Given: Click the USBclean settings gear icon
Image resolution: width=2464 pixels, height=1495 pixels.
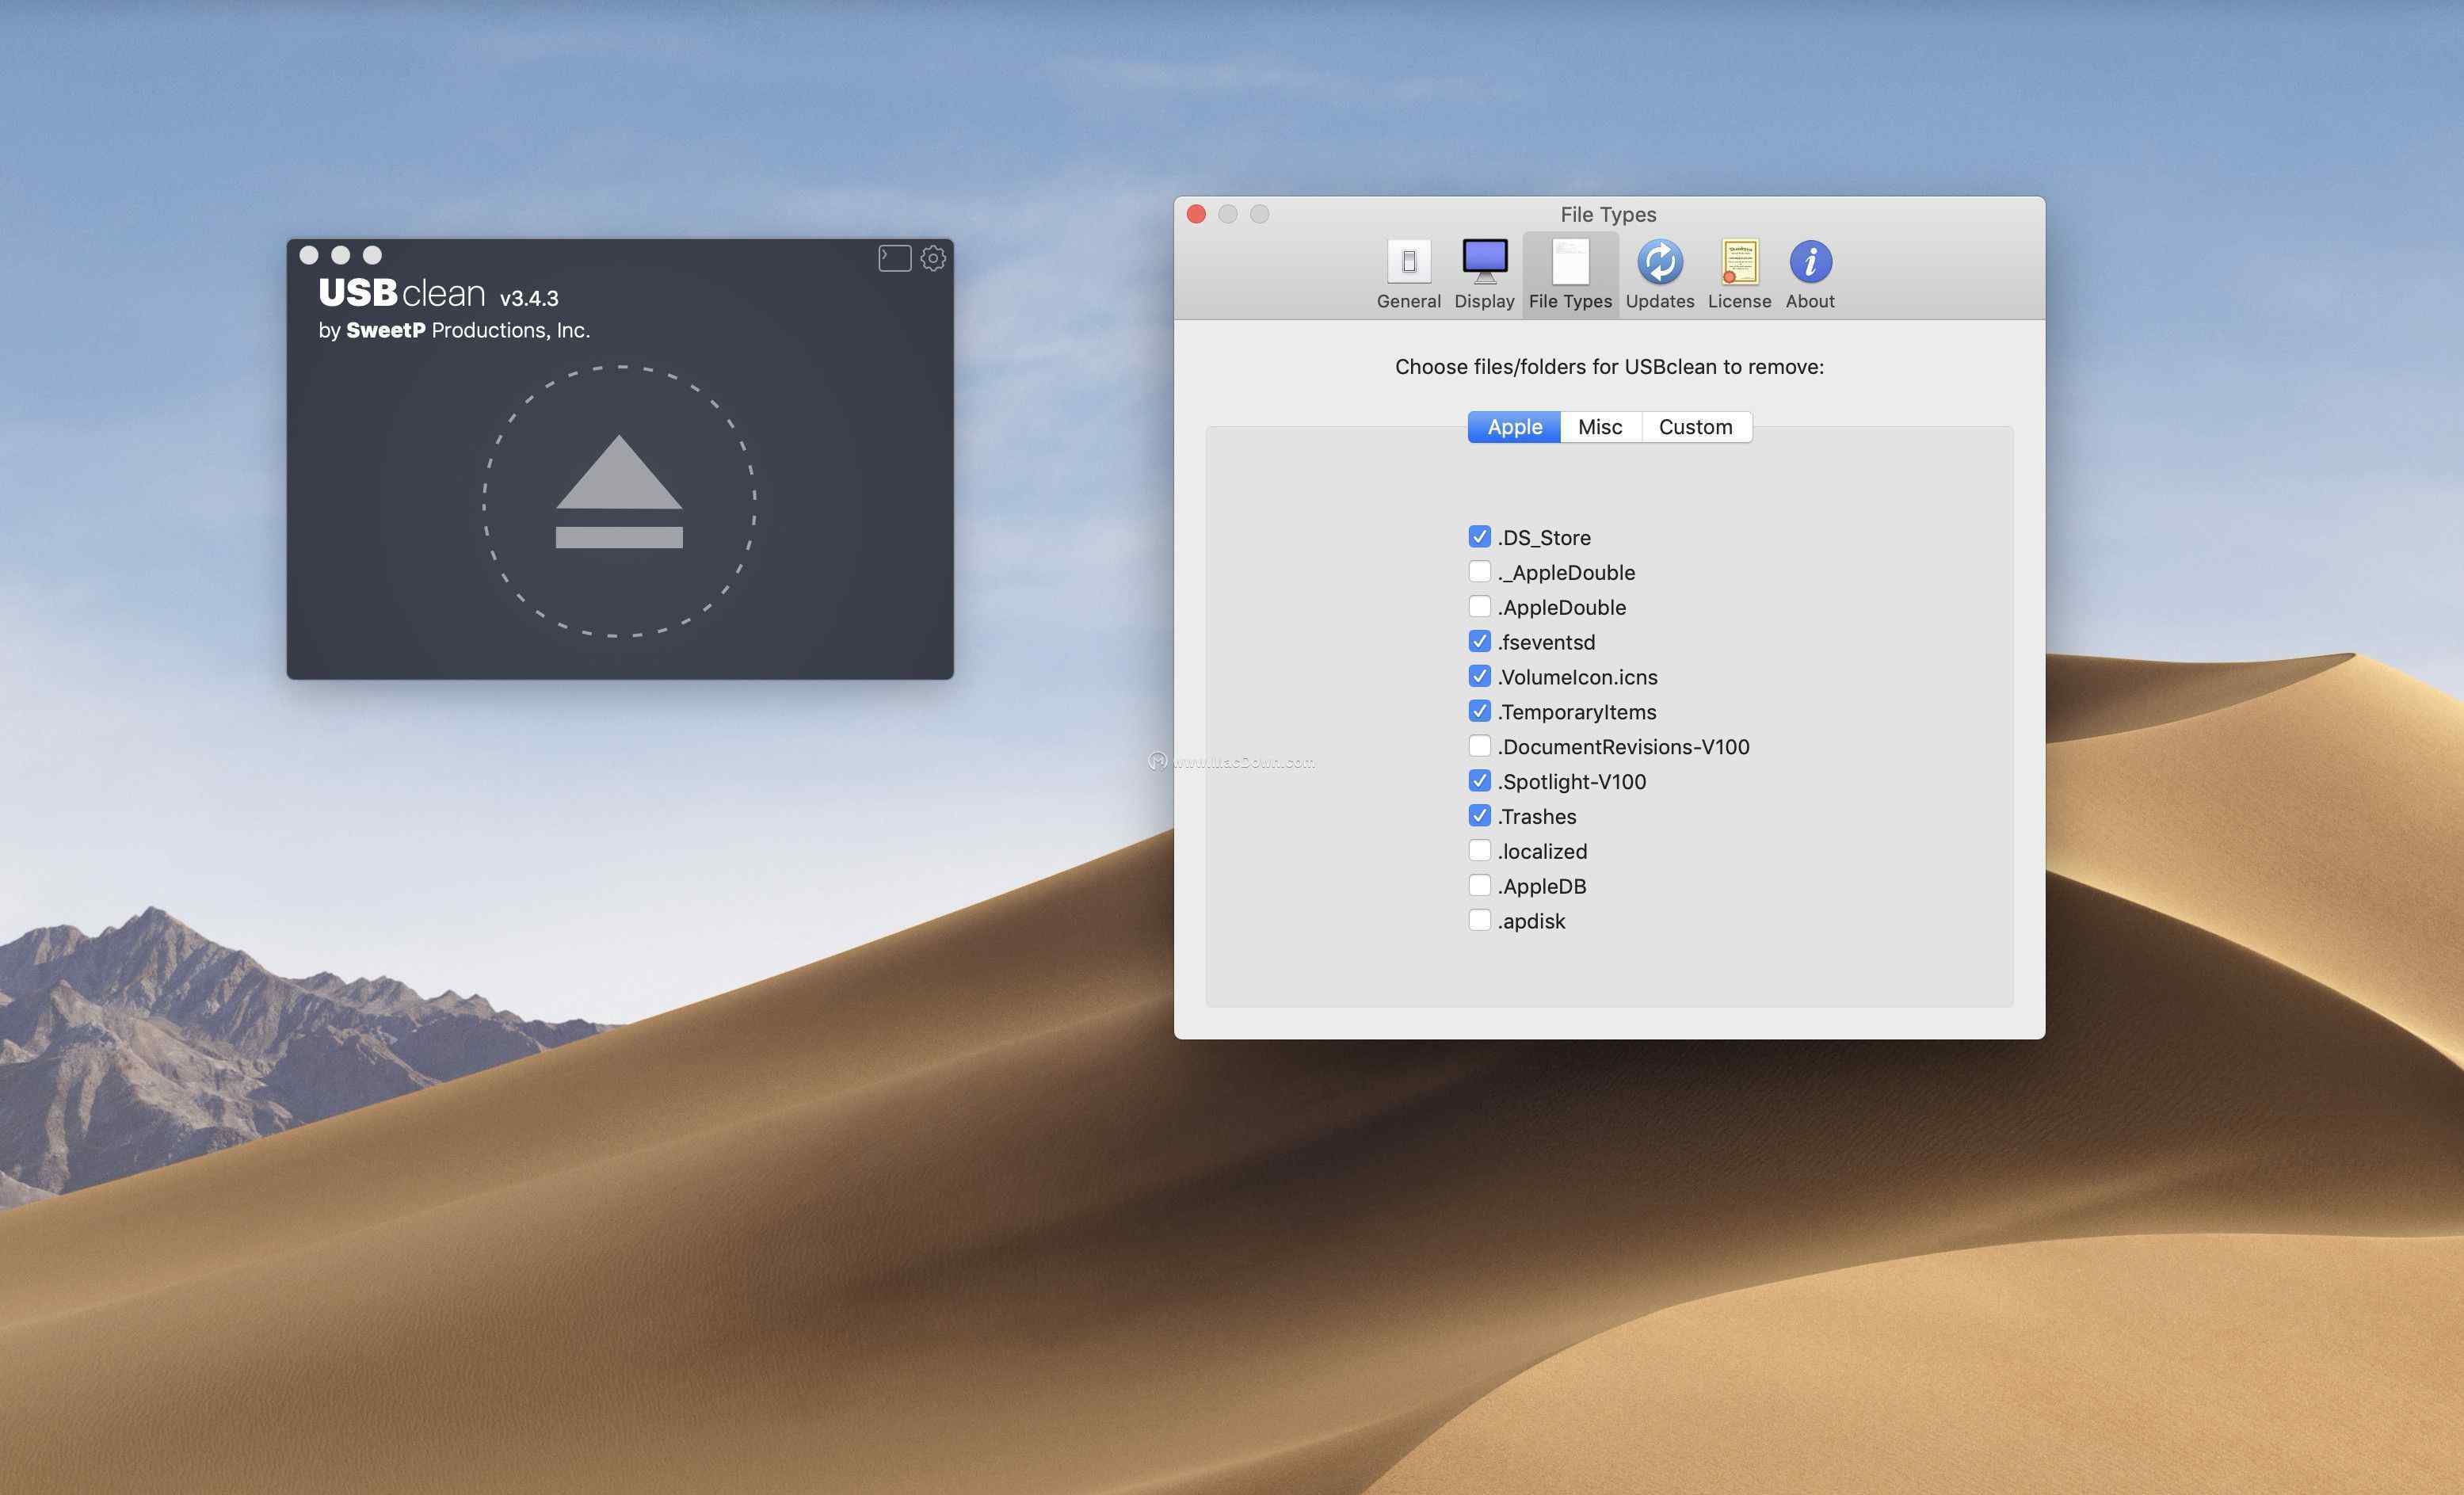Looking at the screenshot, I should (x=933, y=258).
